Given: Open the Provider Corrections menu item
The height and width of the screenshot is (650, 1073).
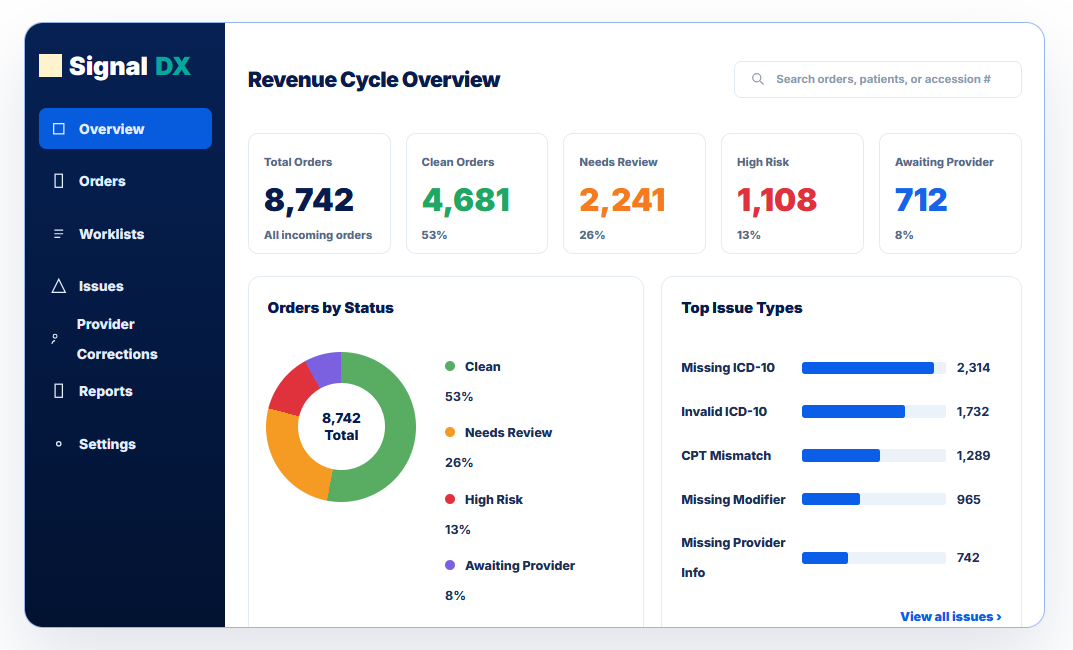Looking at the screenshot, I should pyautogui.click(x=125, y=339).
